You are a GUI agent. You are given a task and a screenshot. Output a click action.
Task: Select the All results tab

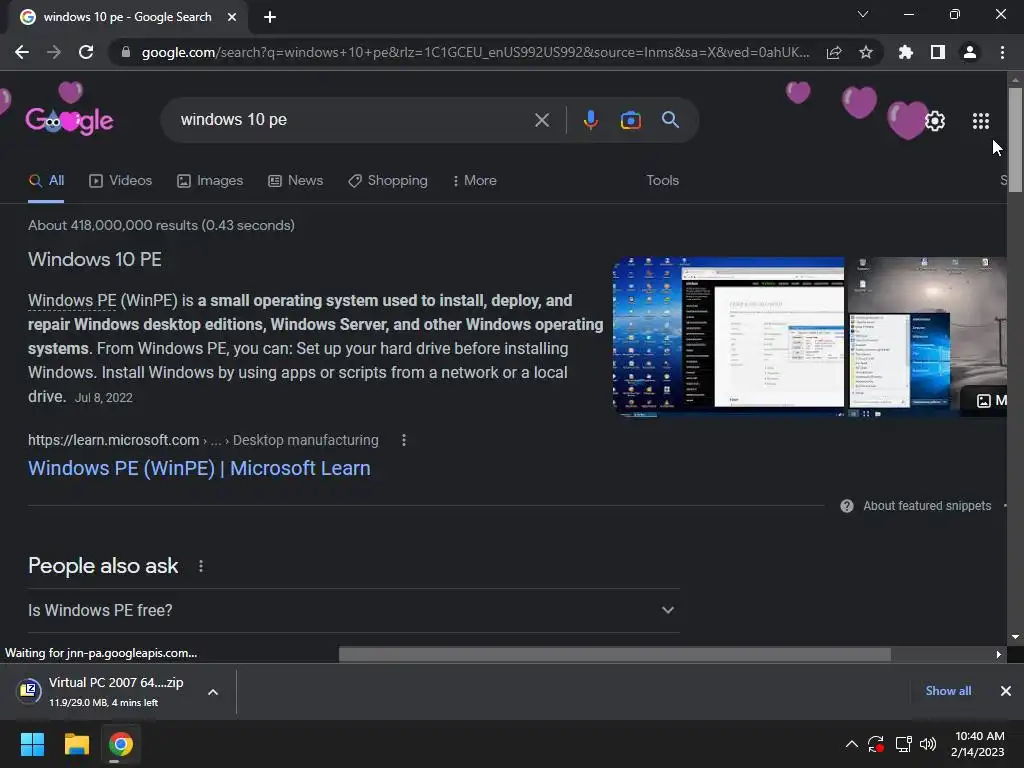click(46, 181)
